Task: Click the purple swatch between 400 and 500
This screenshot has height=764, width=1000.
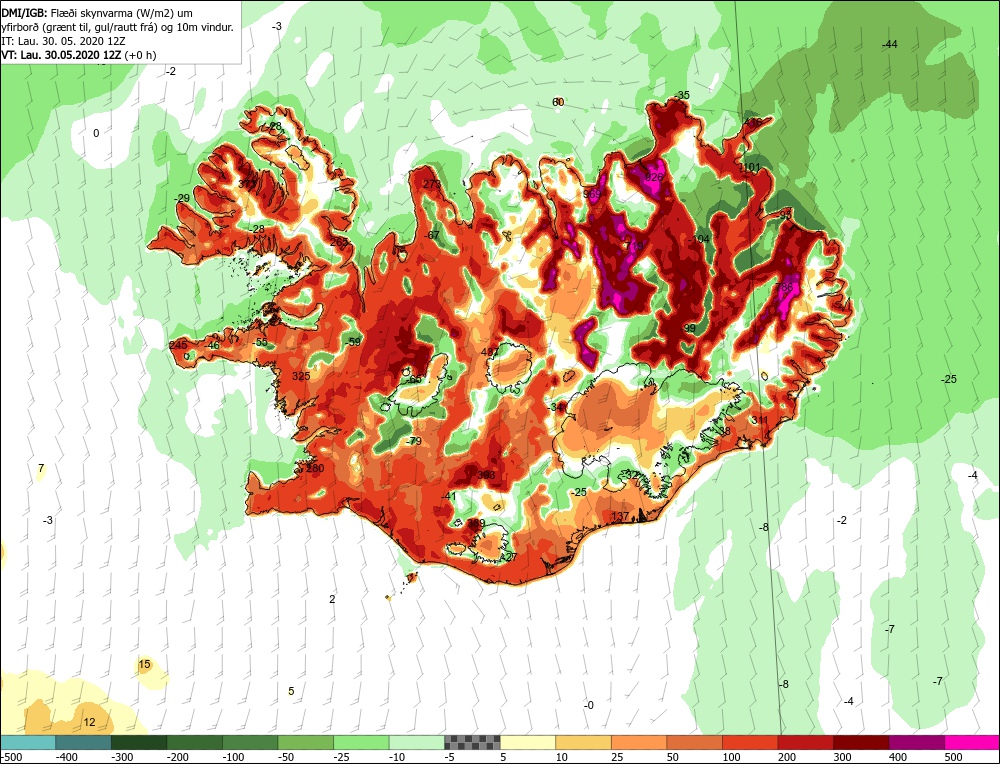Action: click(x=916, y=742)
